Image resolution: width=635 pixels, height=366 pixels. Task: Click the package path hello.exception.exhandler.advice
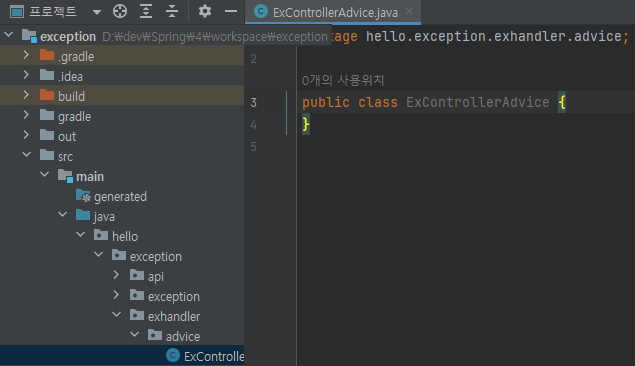493,36
